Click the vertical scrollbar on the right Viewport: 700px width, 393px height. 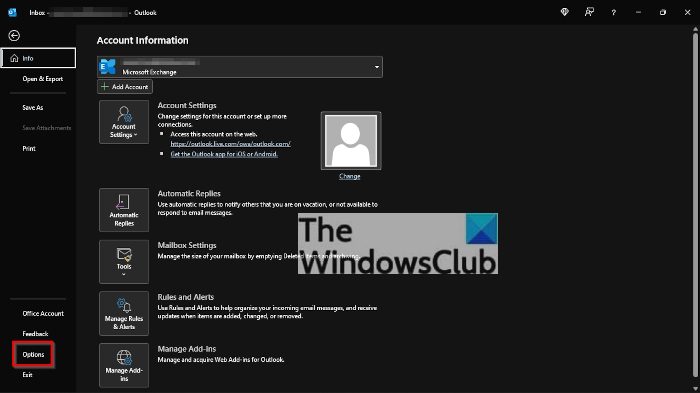(x=696, y=205)
